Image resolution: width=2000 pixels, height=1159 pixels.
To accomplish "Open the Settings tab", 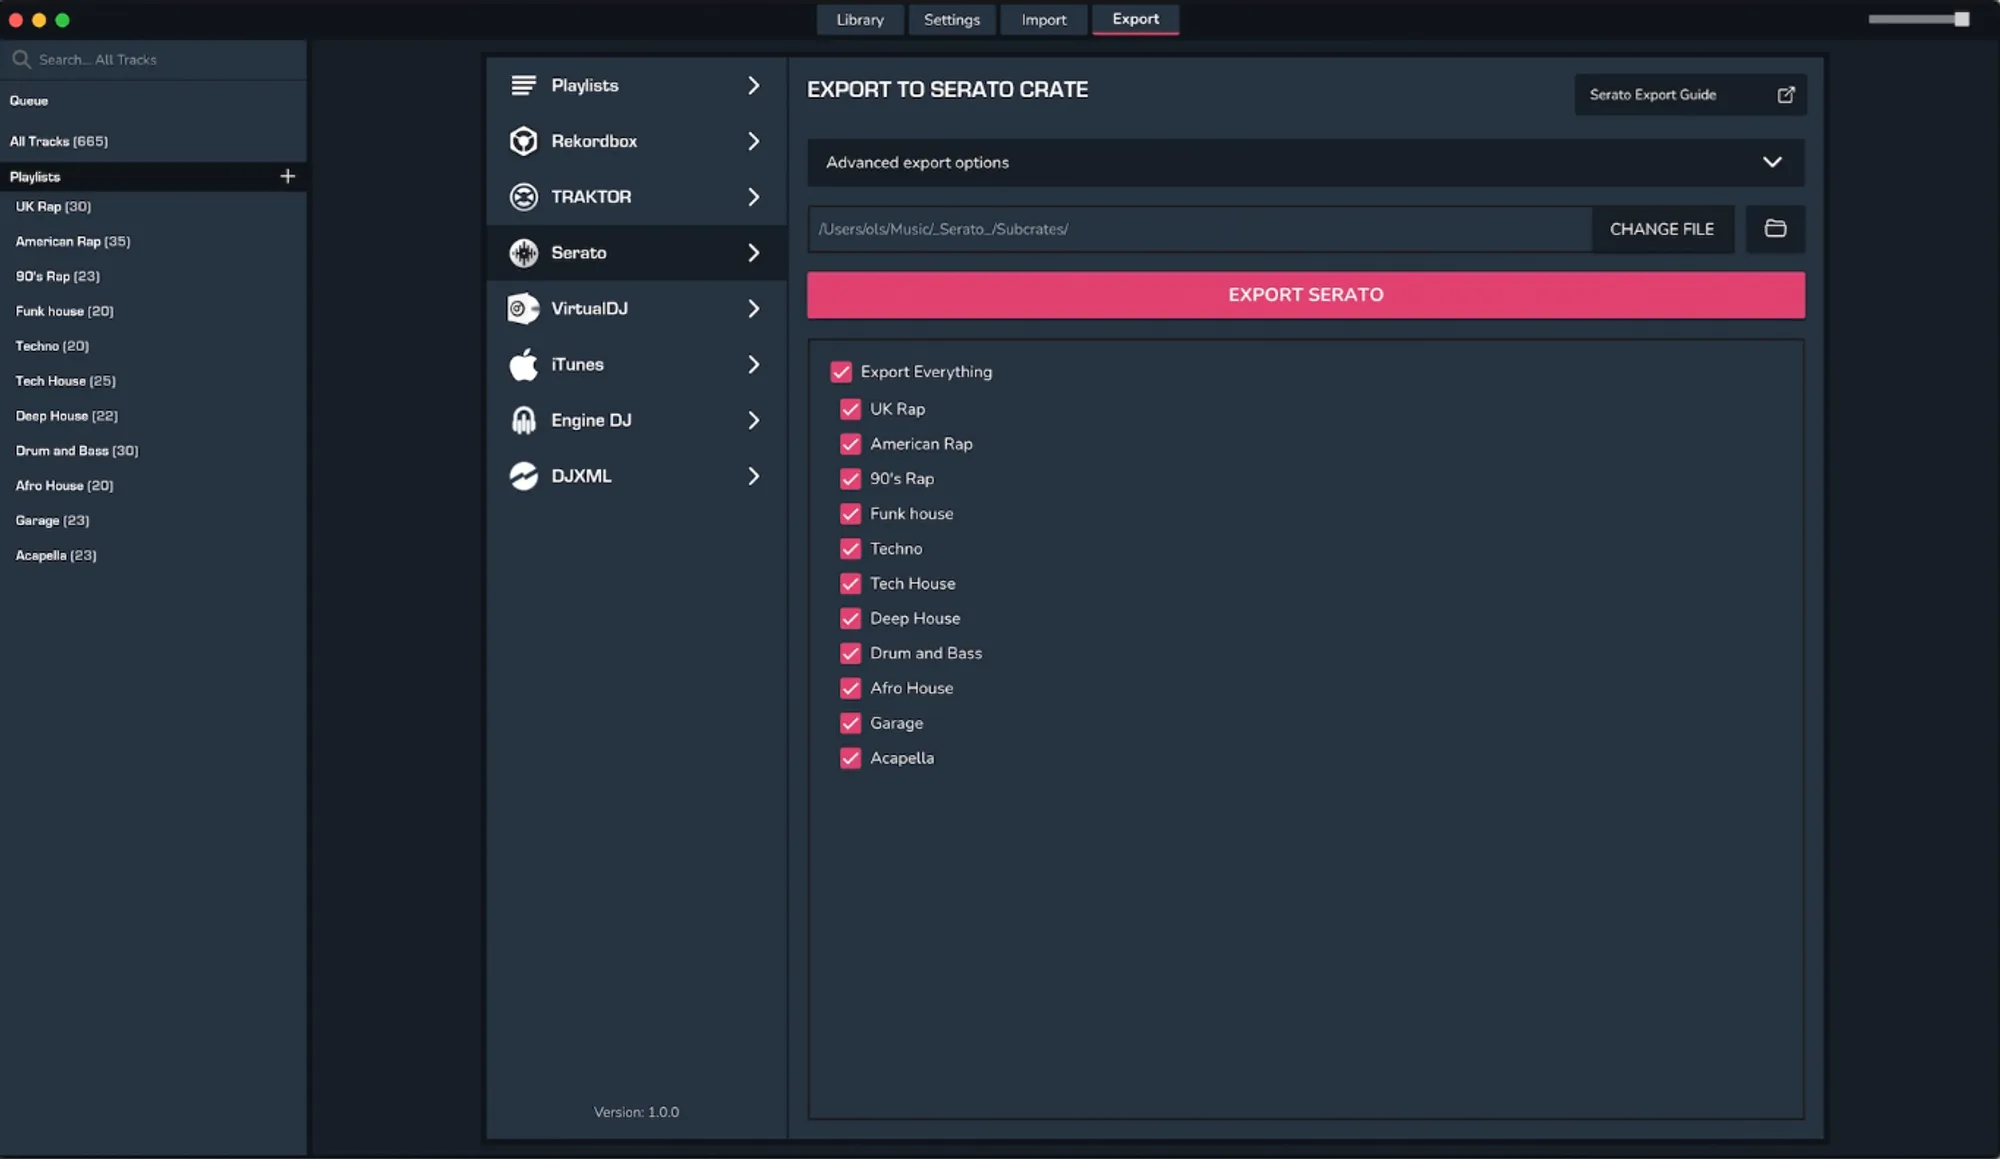I will coord(951,20).
